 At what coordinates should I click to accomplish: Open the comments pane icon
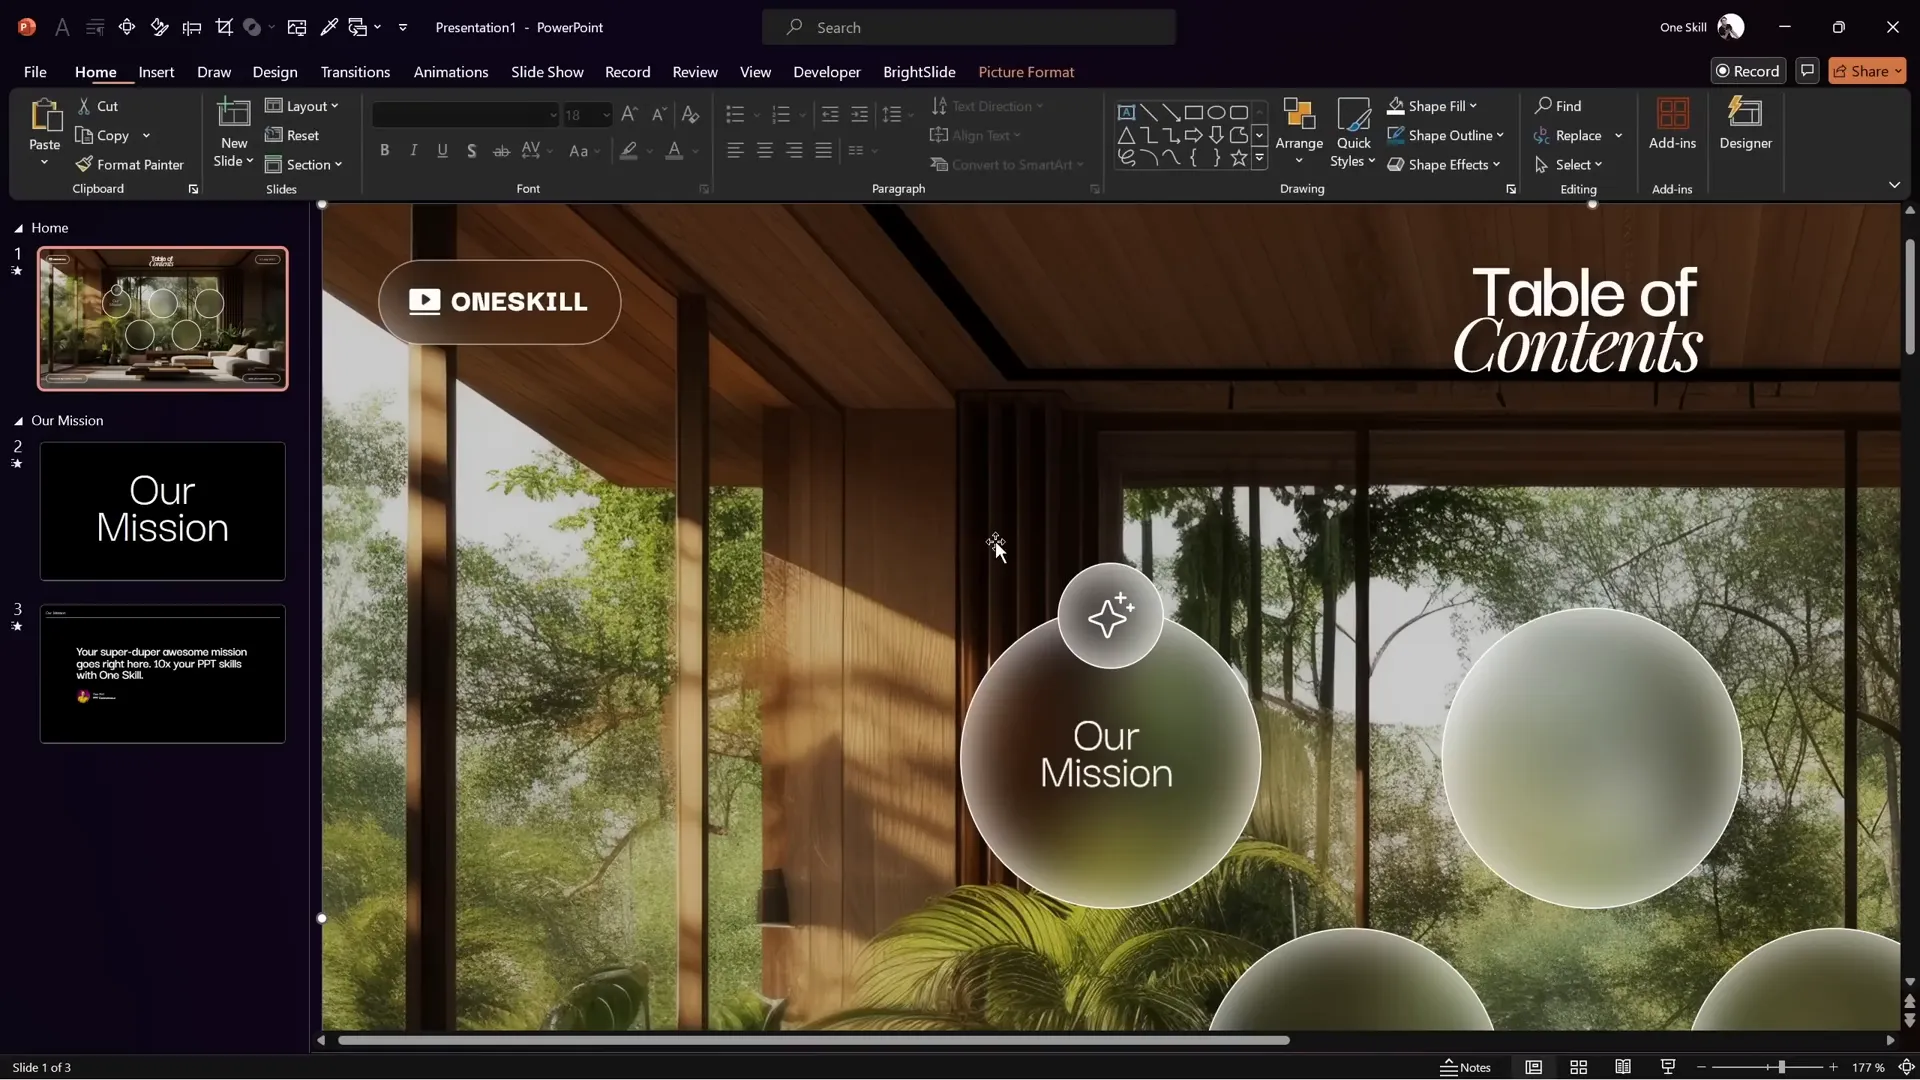pyautogui.click(x=1807, y=71)
